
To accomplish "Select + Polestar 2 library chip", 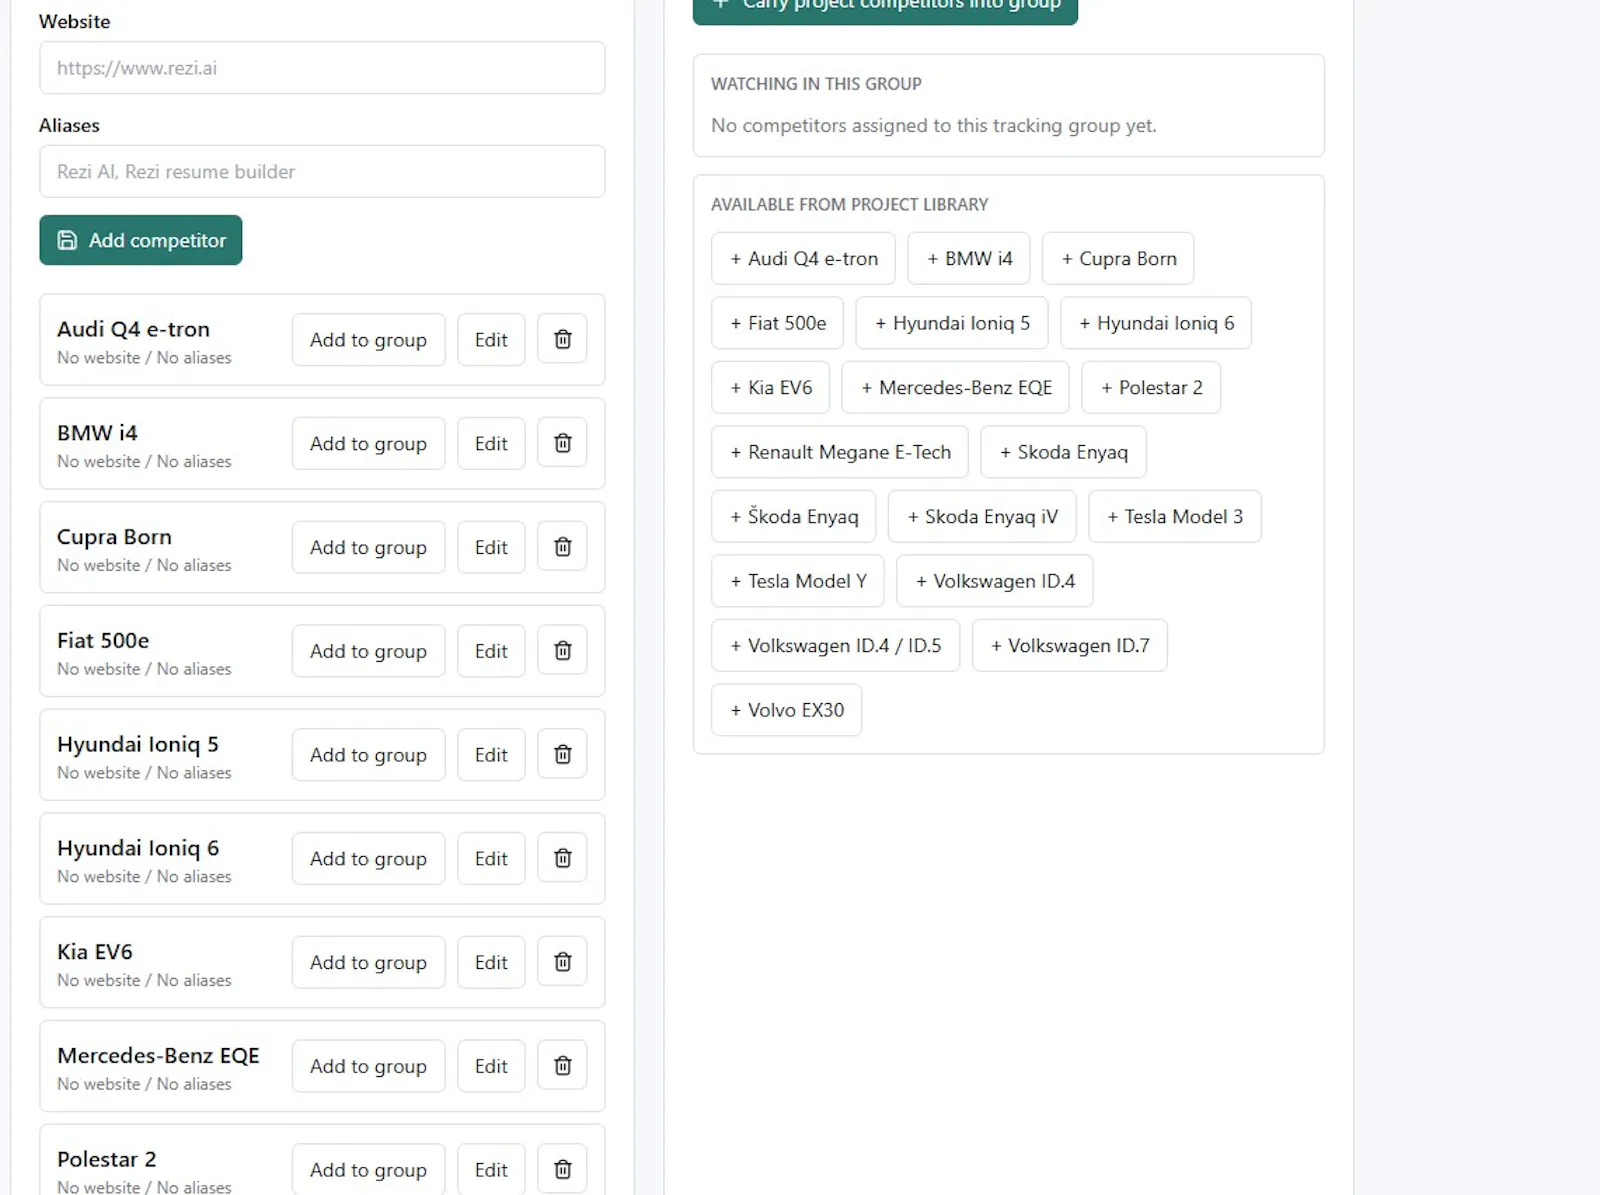I will pos(1151,388).
